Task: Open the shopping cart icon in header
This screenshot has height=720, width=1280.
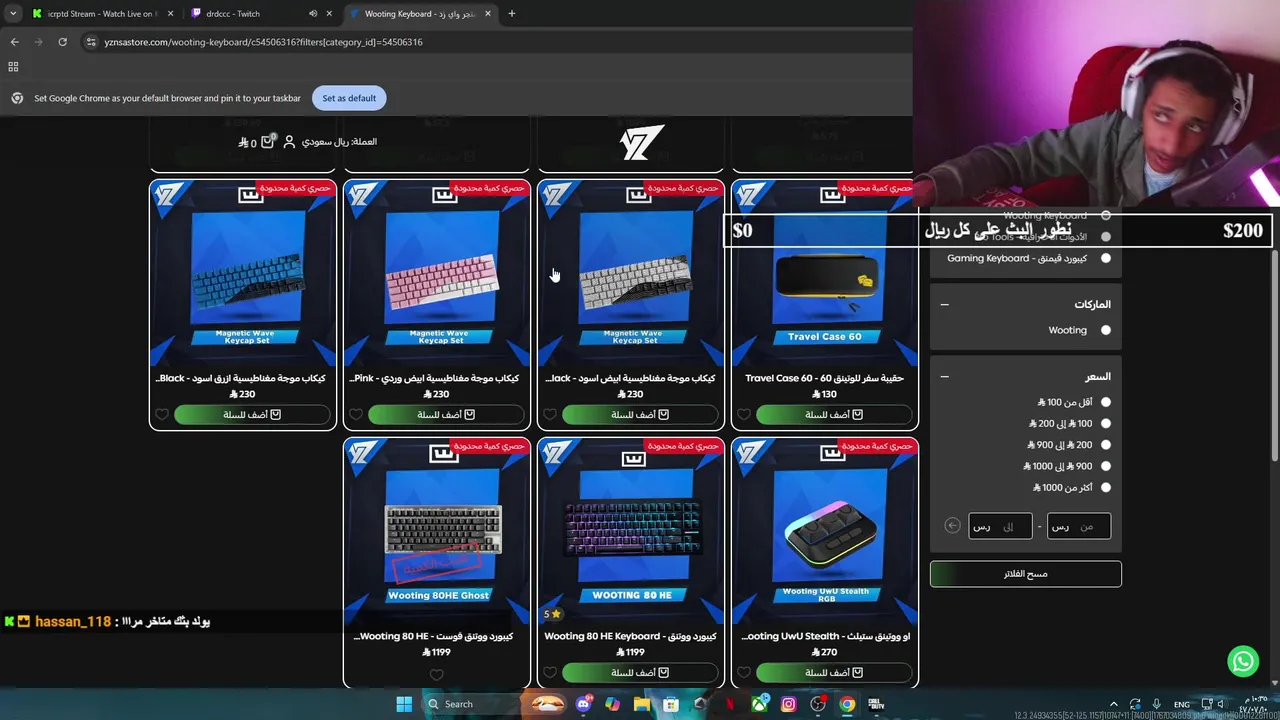Action: [267, 142]
